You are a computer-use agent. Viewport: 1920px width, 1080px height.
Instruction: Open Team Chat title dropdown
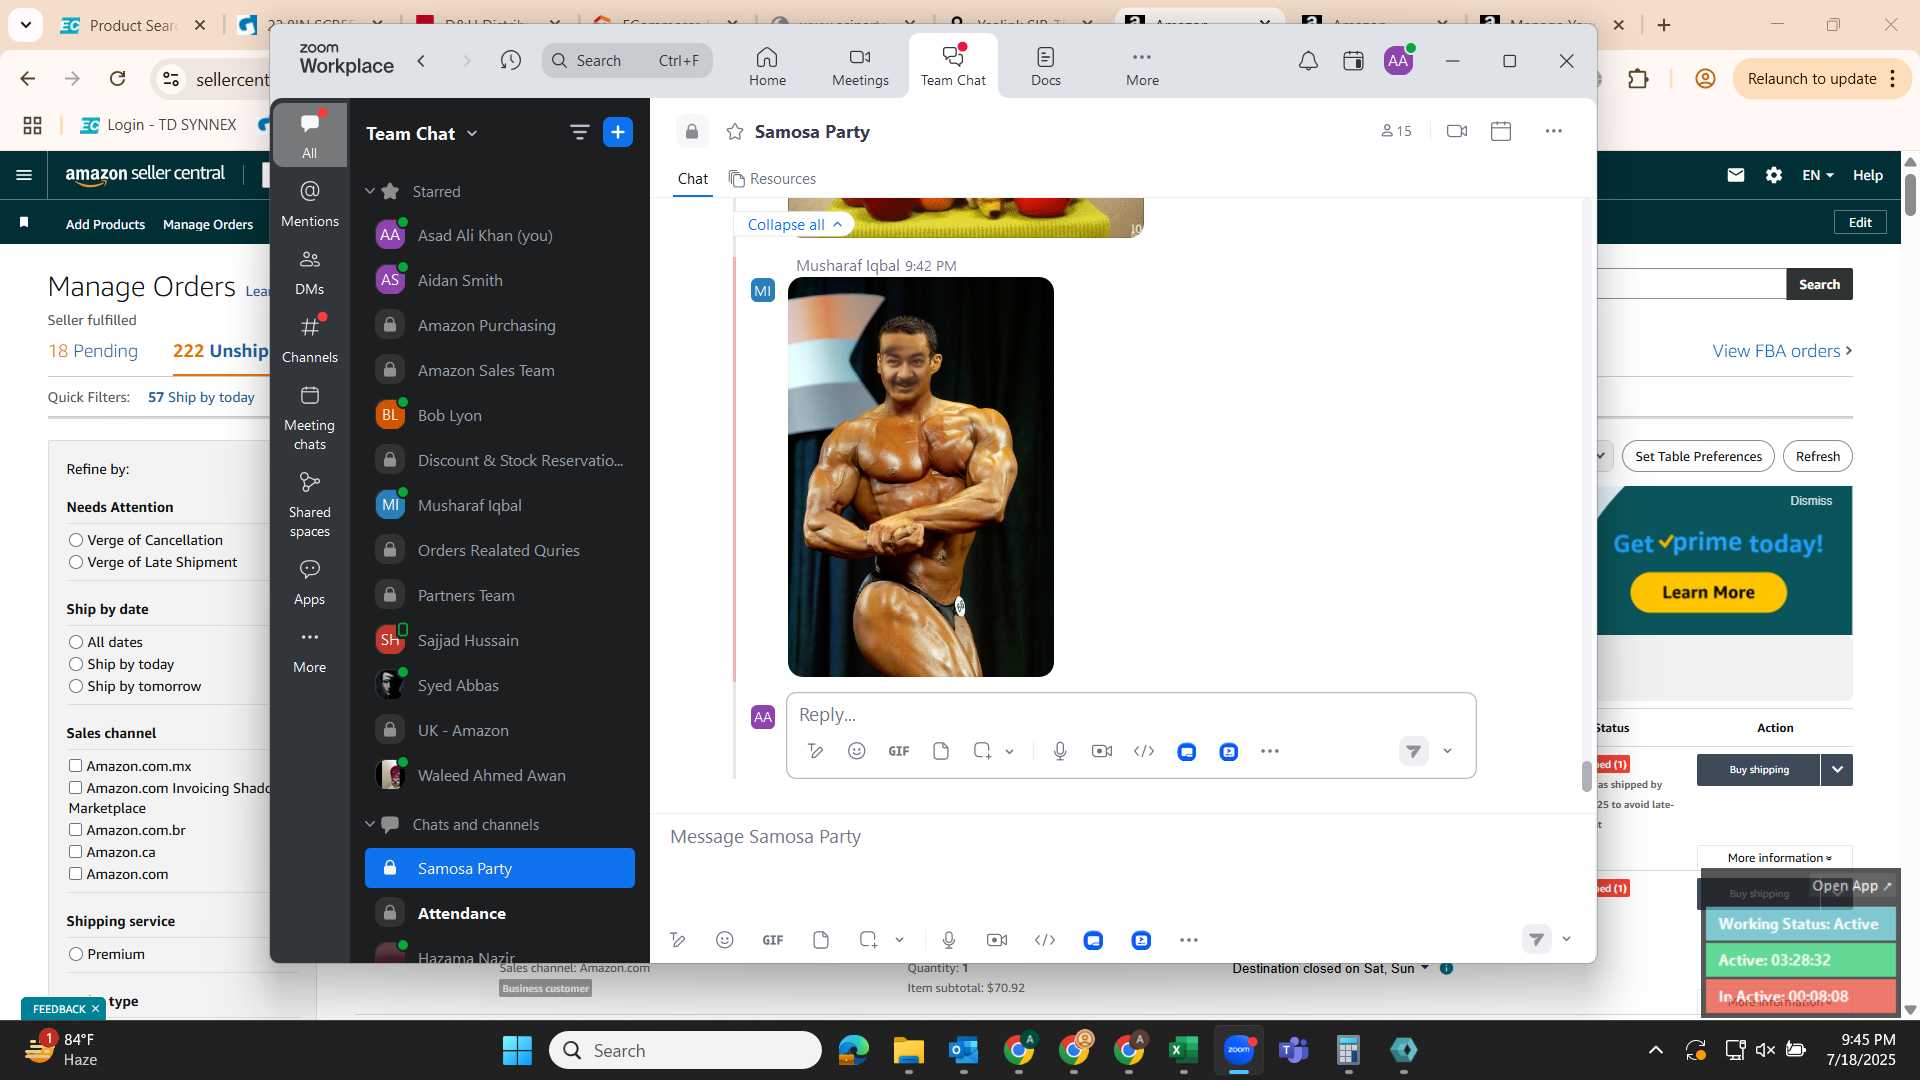click(422, 133)
